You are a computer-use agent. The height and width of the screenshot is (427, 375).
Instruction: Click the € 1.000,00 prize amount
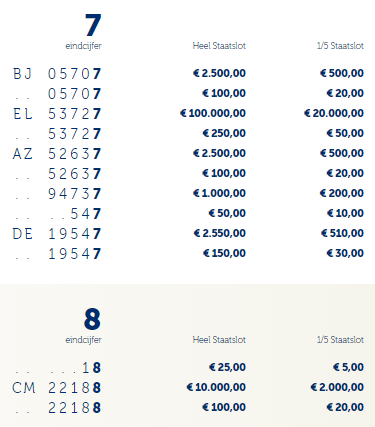(x=219, y=193)
